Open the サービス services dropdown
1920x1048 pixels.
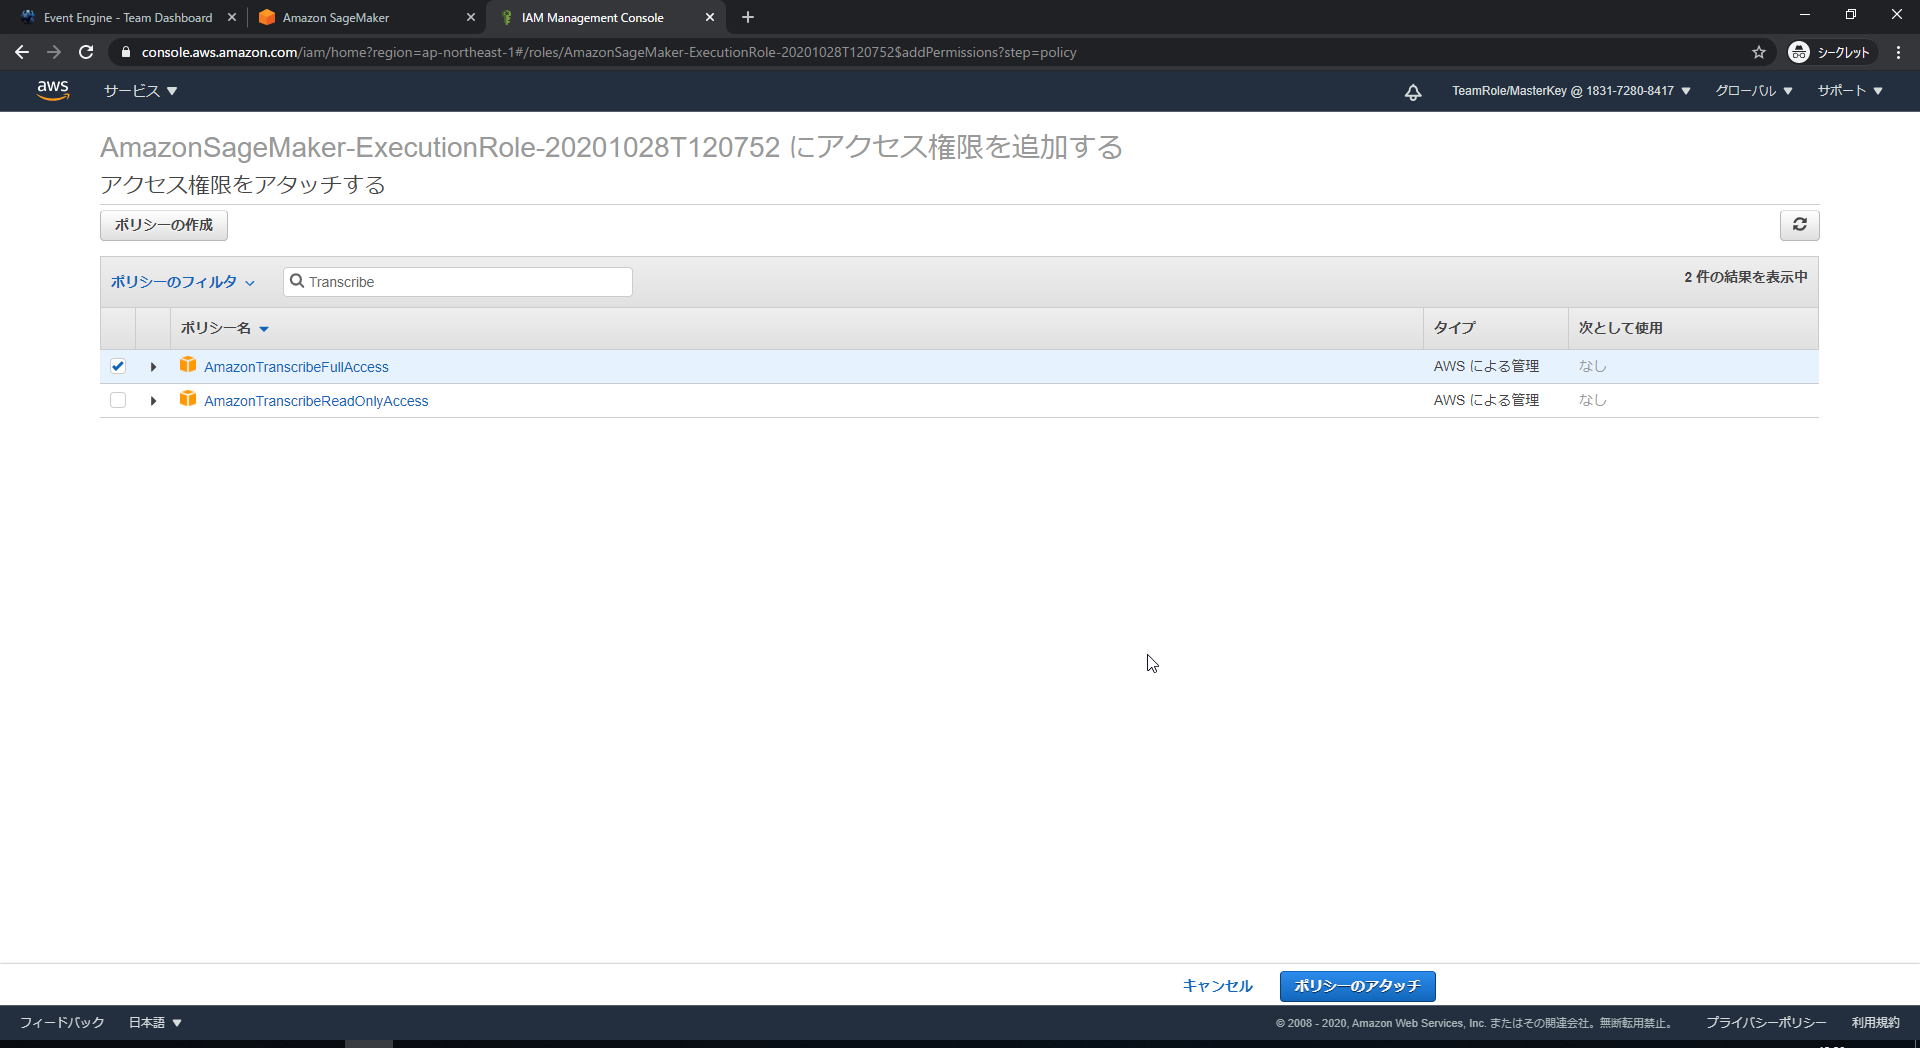(141, 91)
